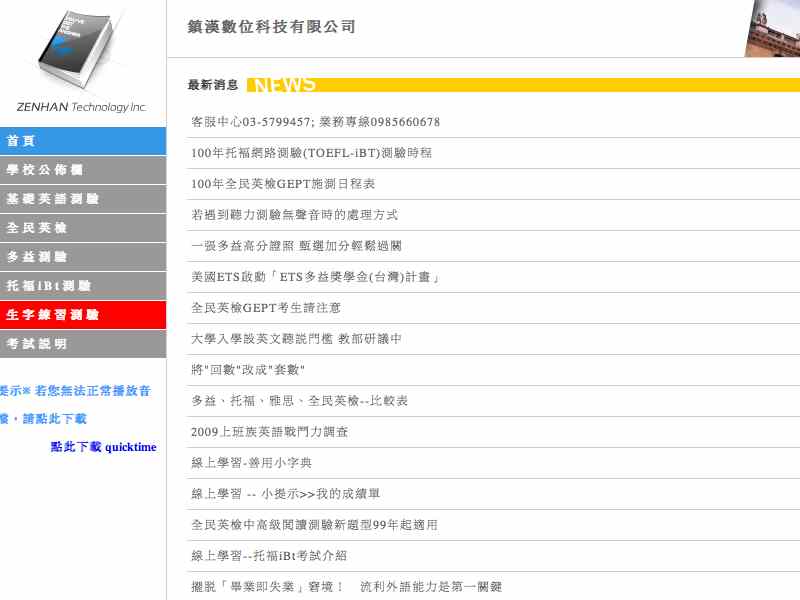Open the 托福IBt測驗 sidebar item

coord(80,285)
